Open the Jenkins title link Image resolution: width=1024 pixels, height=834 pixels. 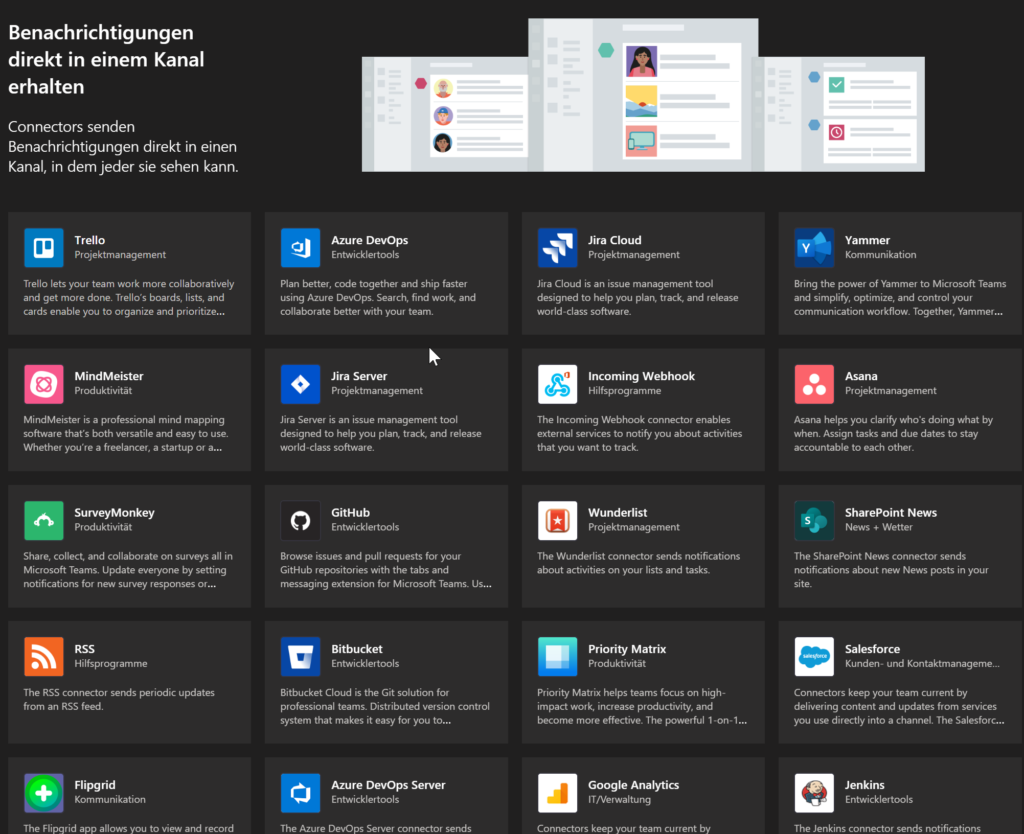(x=864, y=785)
